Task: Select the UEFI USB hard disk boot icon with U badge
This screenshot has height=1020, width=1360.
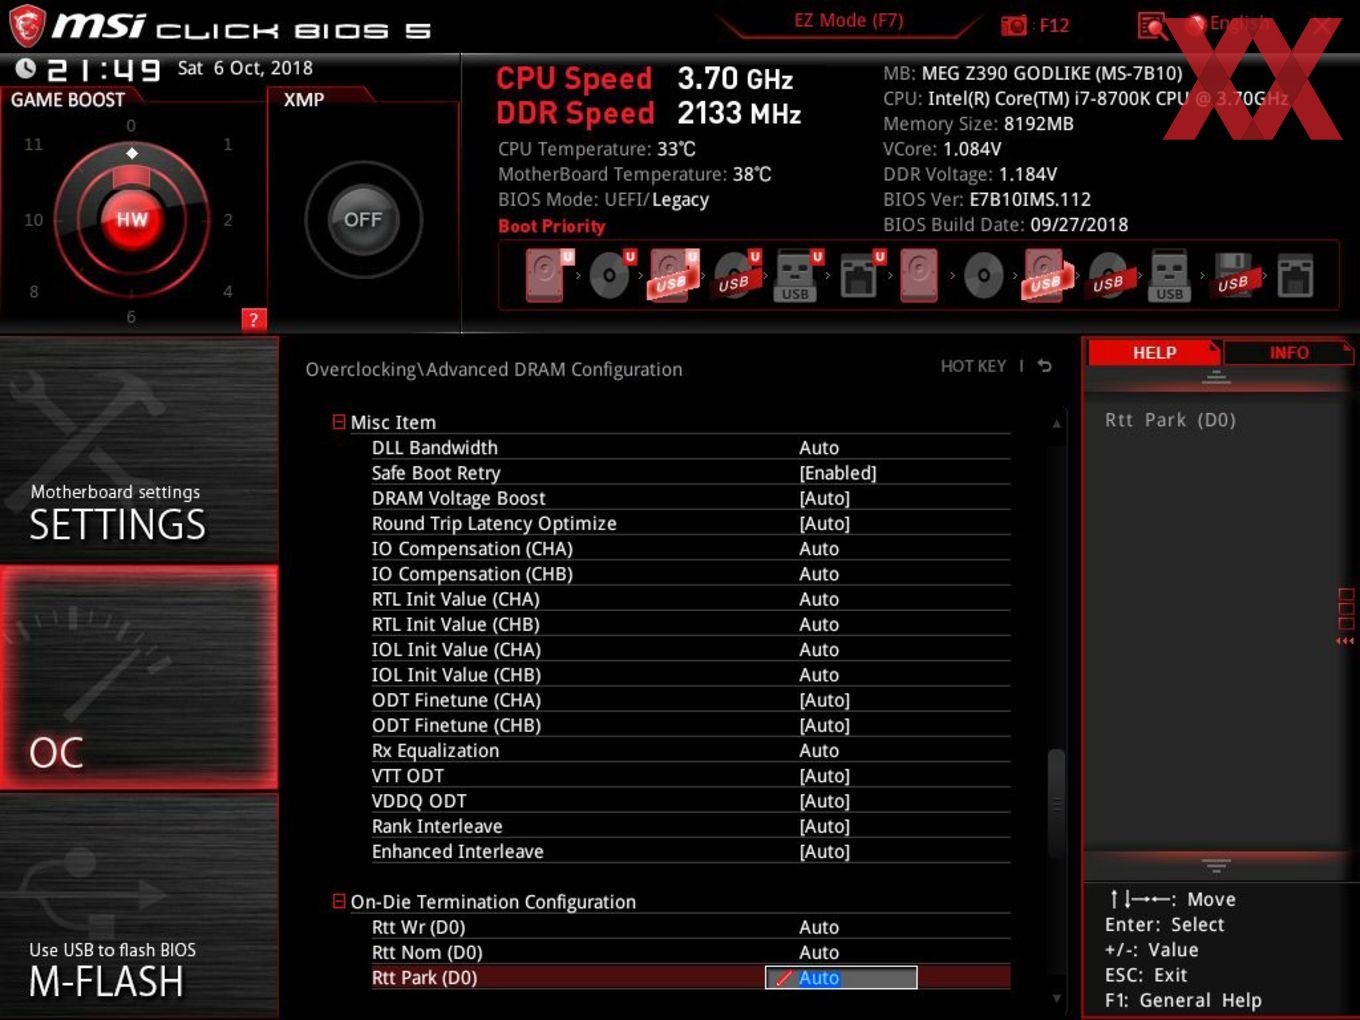Action: click(x=673, y=275)
